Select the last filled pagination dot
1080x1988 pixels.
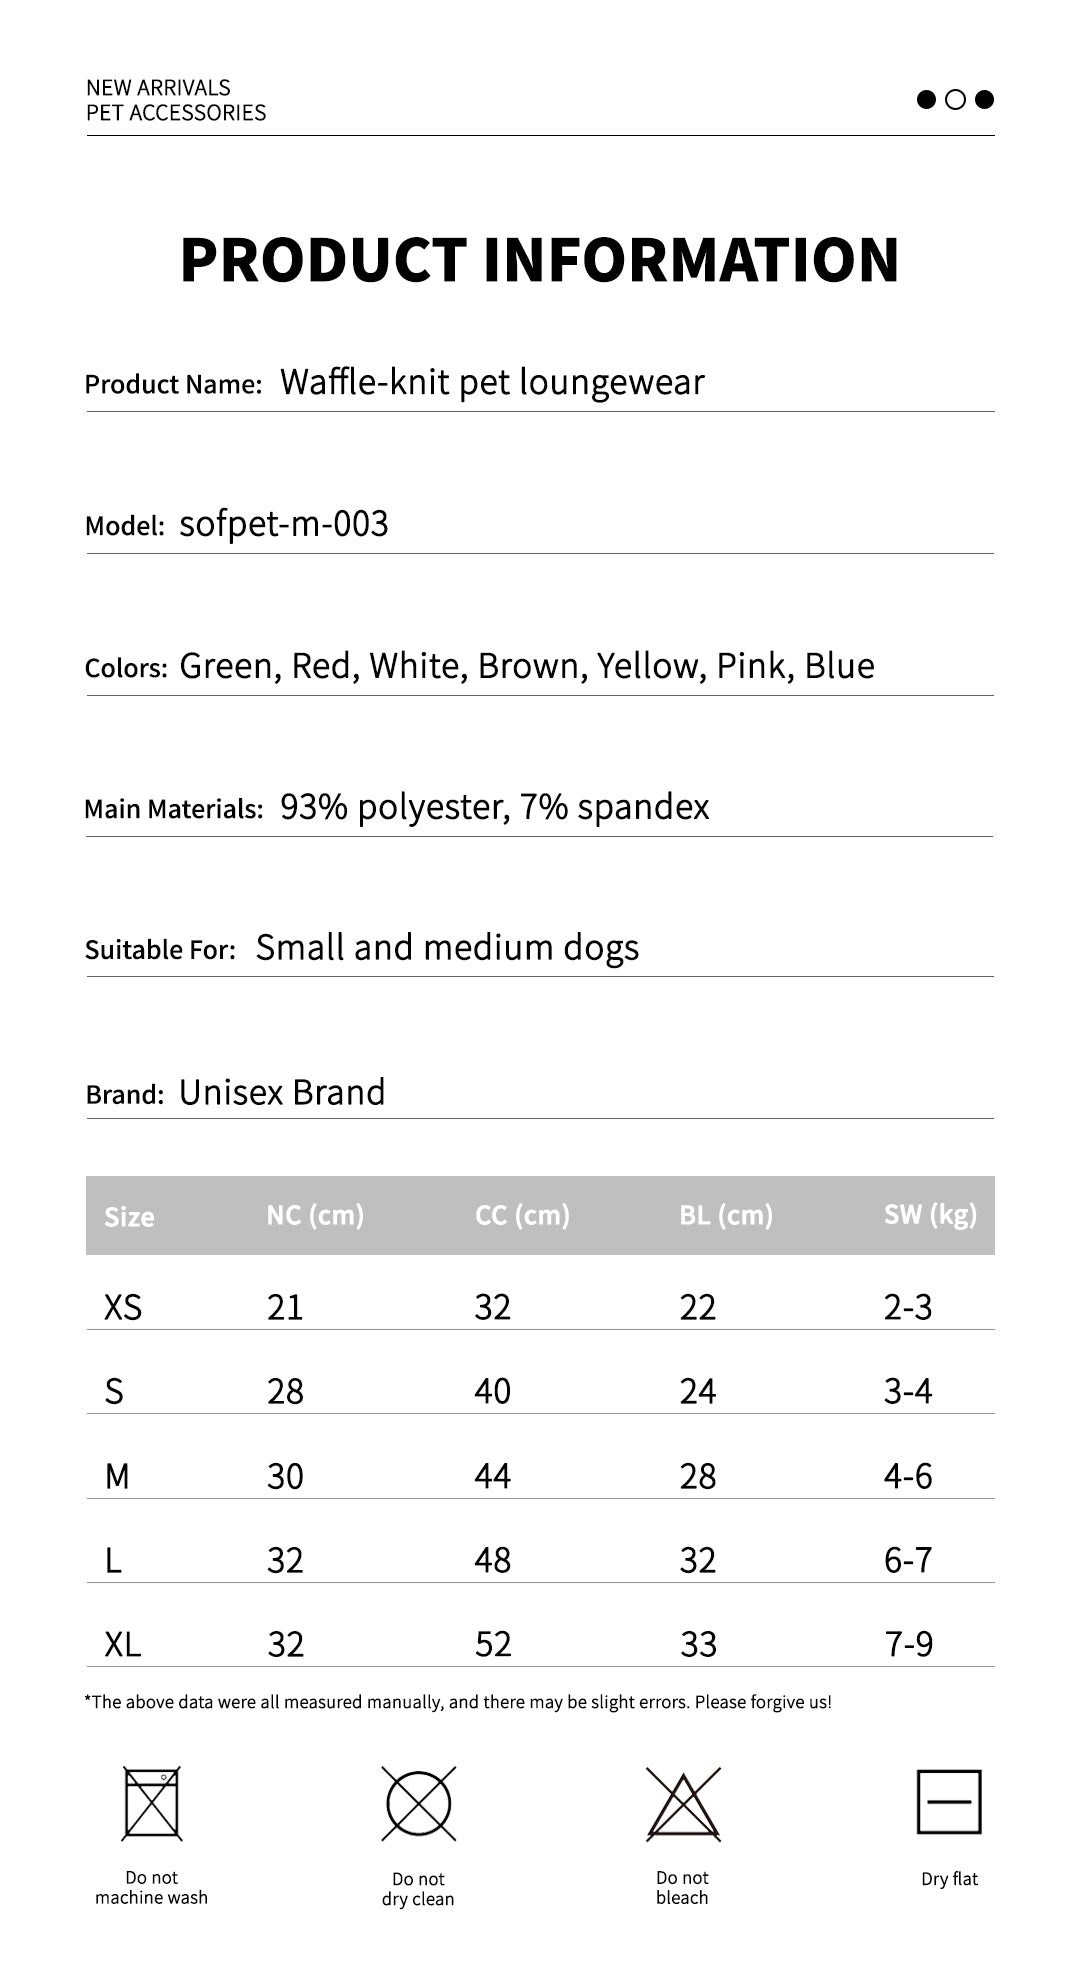984,99
